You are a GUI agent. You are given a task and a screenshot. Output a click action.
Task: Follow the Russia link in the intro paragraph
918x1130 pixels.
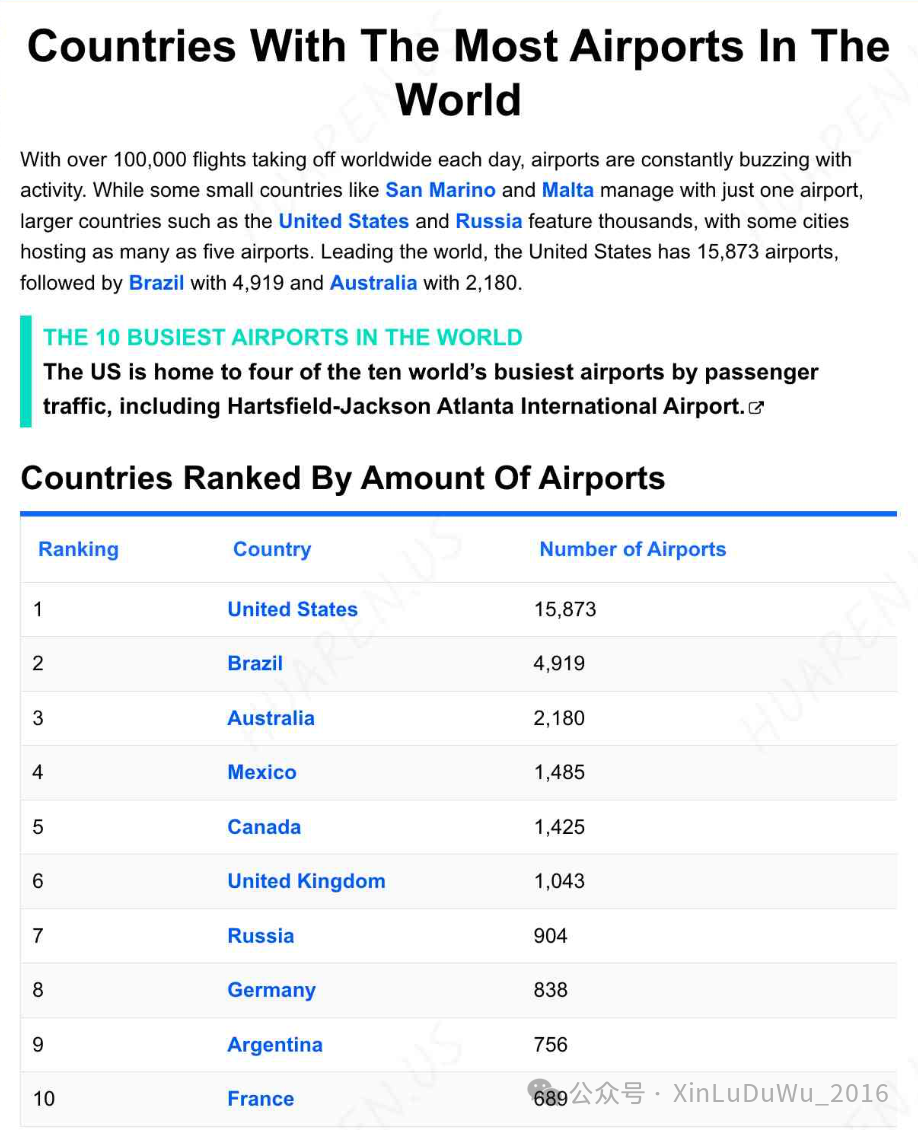489,221
